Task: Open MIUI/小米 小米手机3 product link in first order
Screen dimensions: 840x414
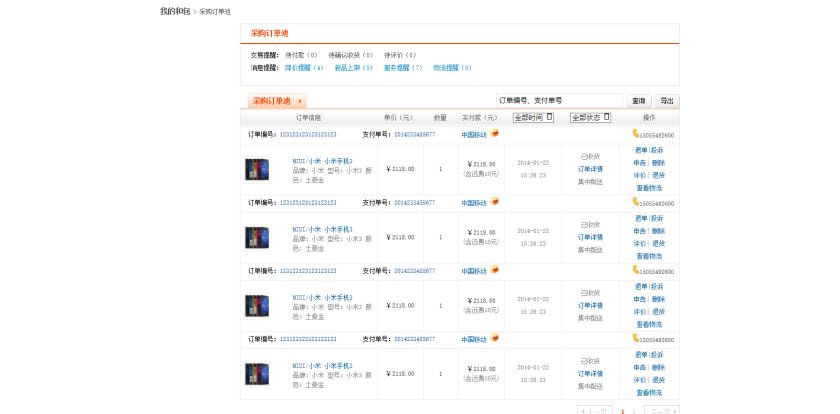Action: click(322, 161)
